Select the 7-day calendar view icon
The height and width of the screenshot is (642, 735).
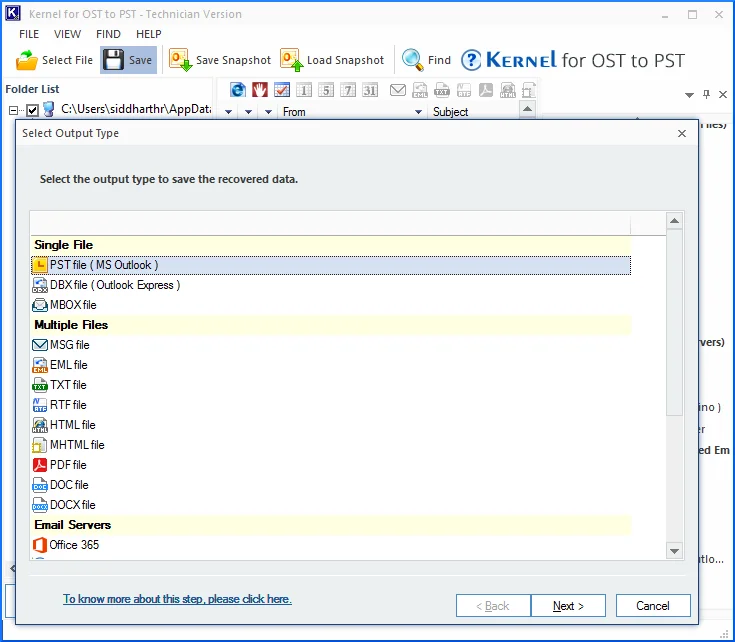348,90
